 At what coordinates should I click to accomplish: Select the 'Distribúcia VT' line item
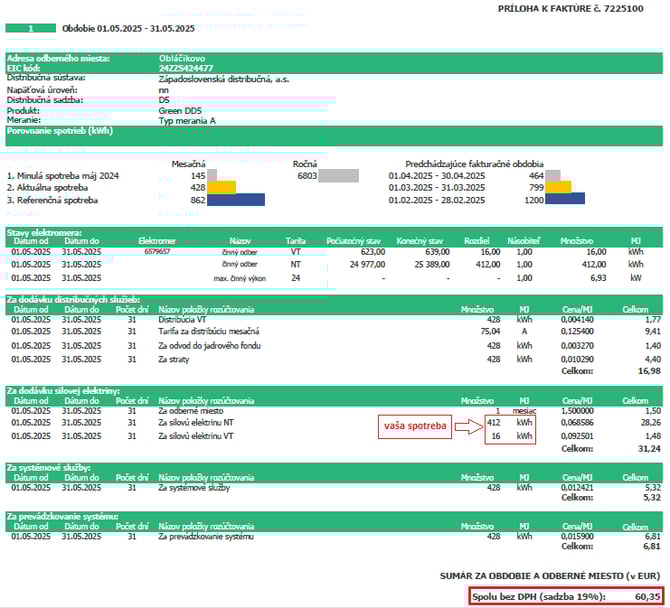click(182, 319)
